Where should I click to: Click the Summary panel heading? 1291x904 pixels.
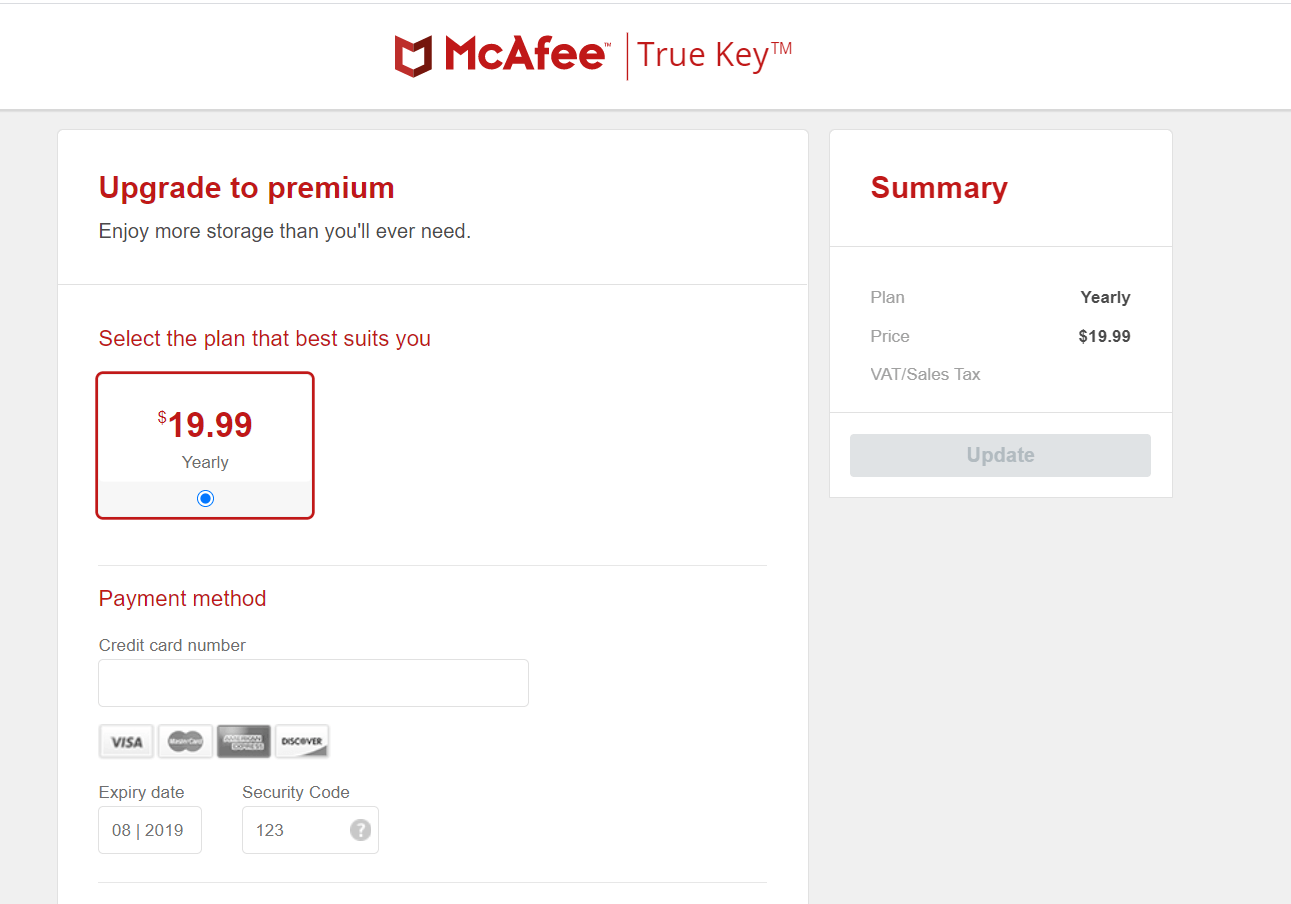click(939, 187)
